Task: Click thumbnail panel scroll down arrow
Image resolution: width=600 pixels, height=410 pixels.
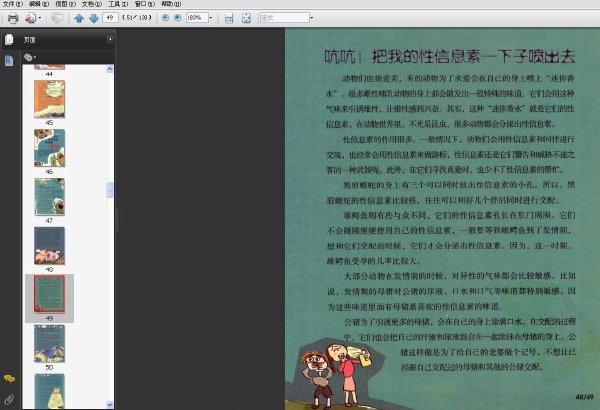Action: click(x=110, y=405)
